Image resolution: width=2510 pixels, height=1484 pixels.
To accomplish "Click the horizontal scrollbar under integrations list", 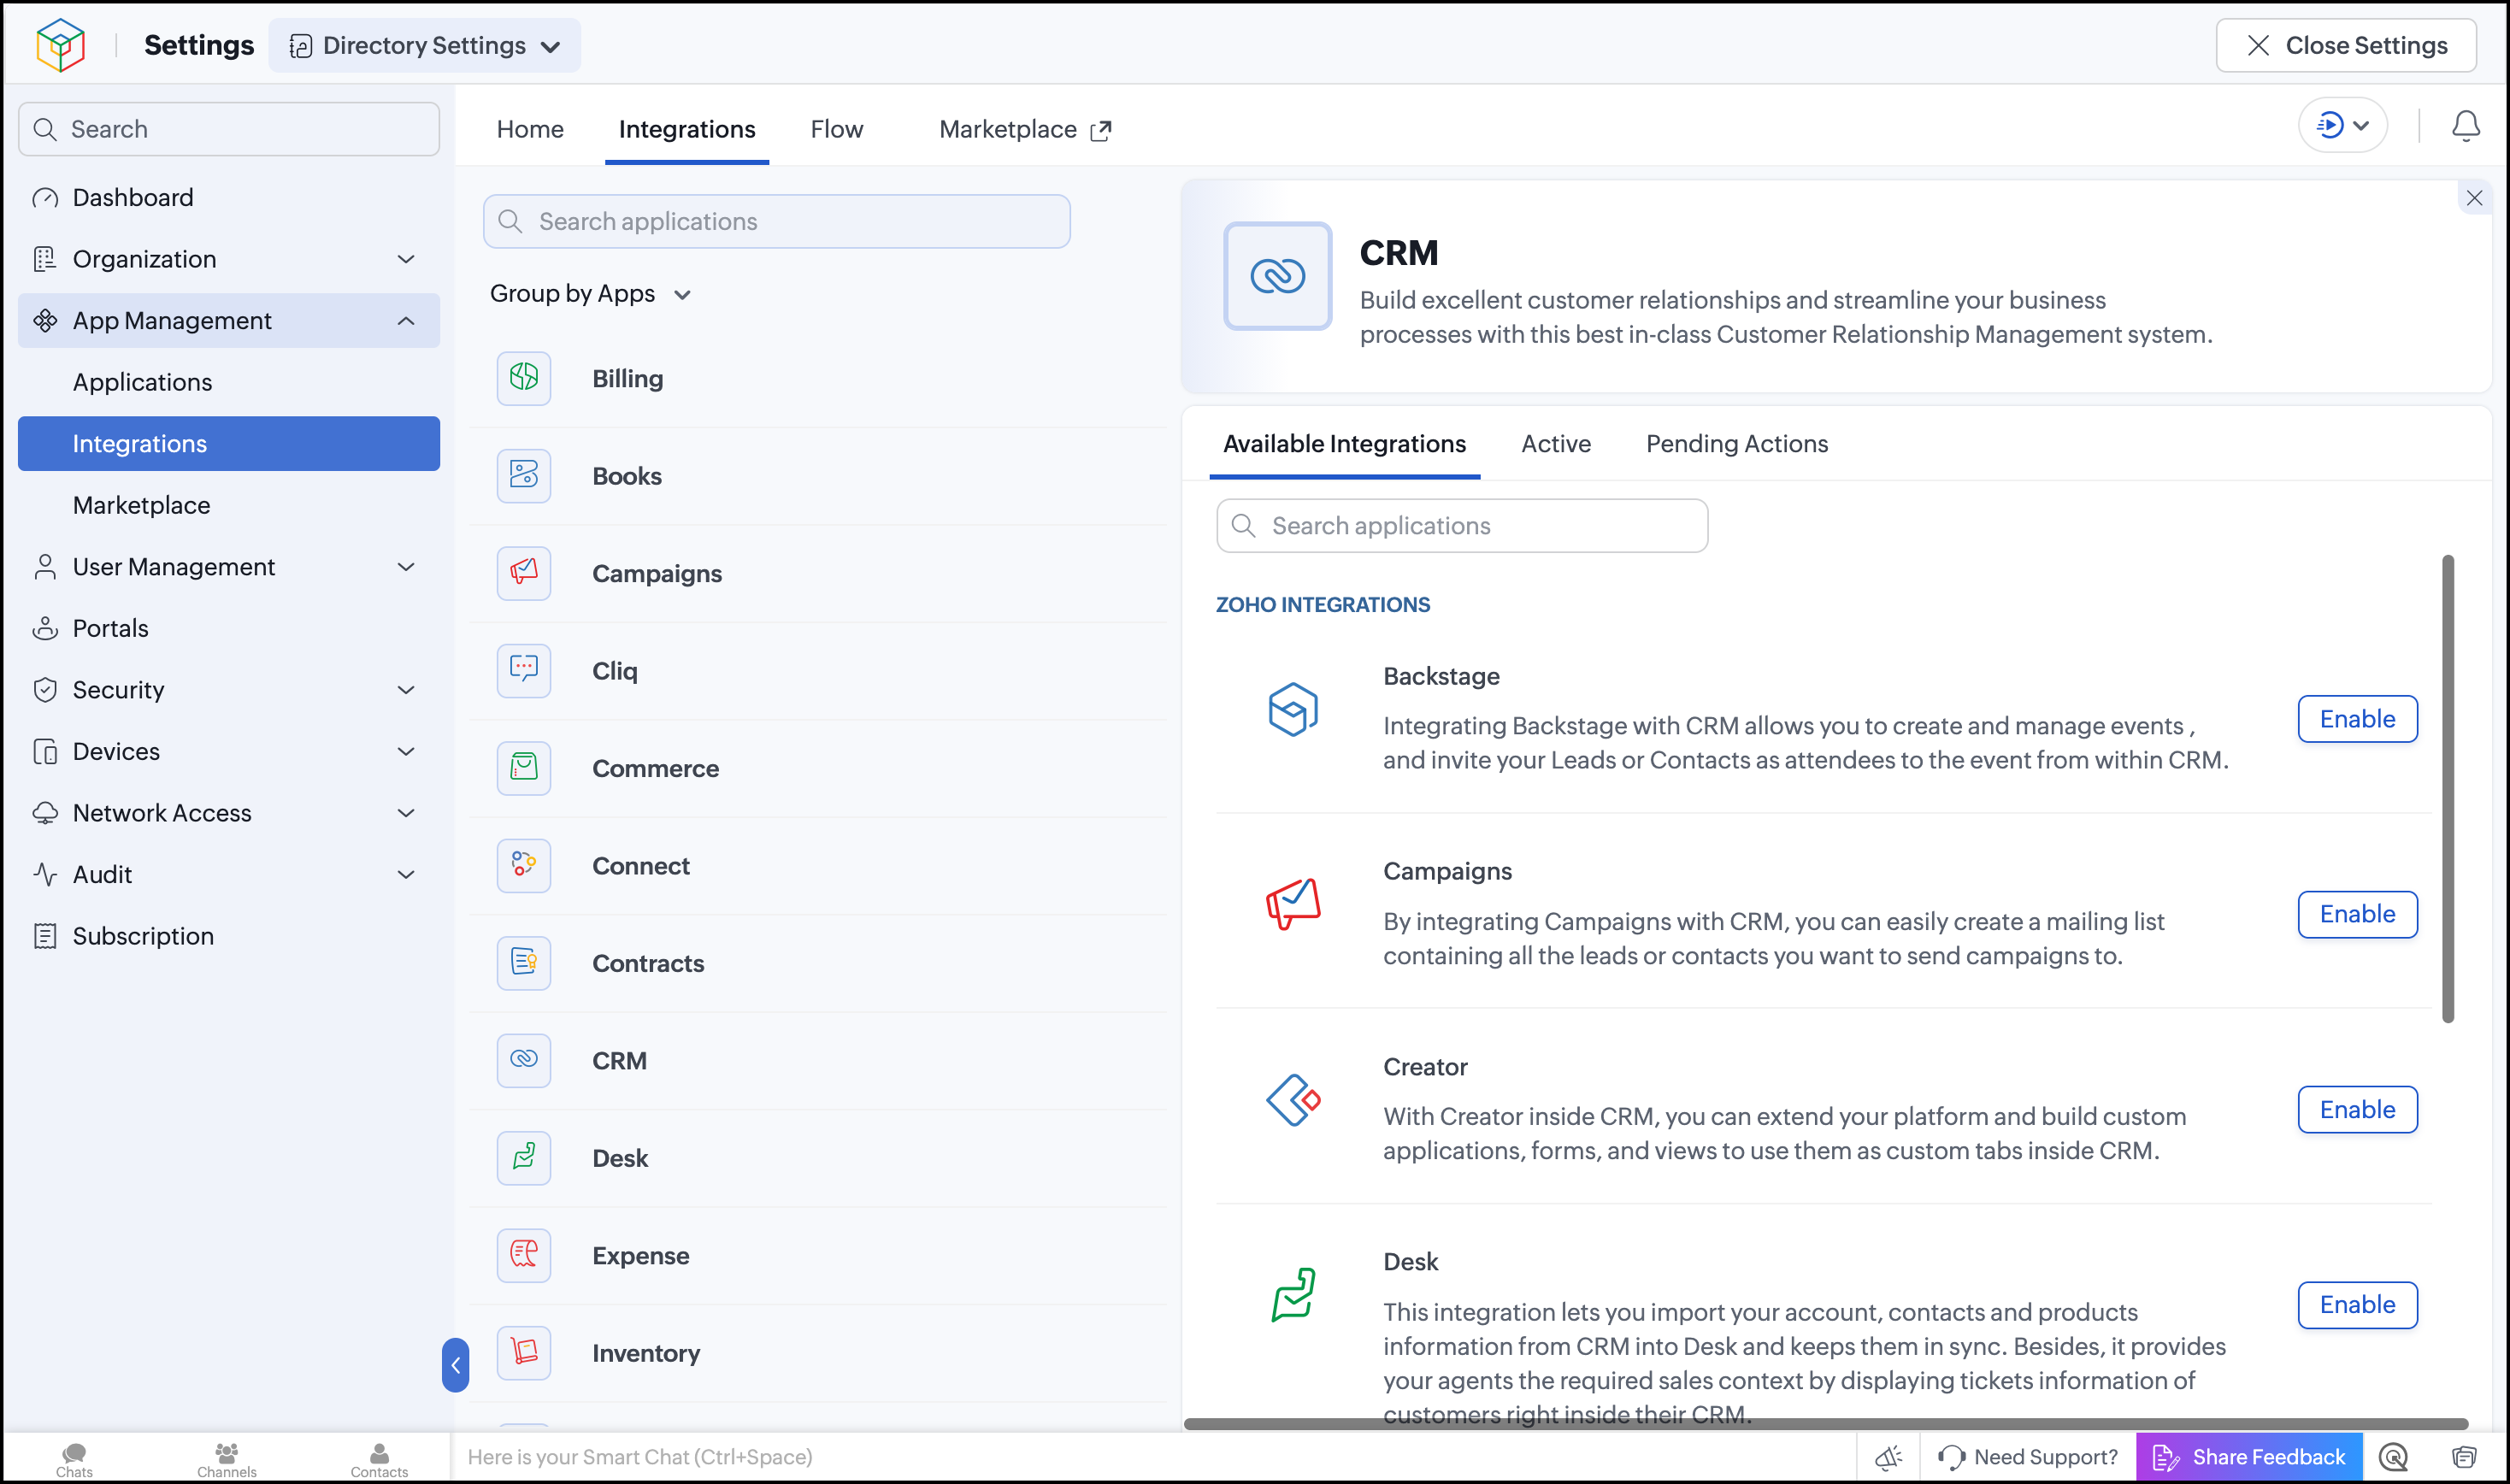I will (x=1825, y=1423).
